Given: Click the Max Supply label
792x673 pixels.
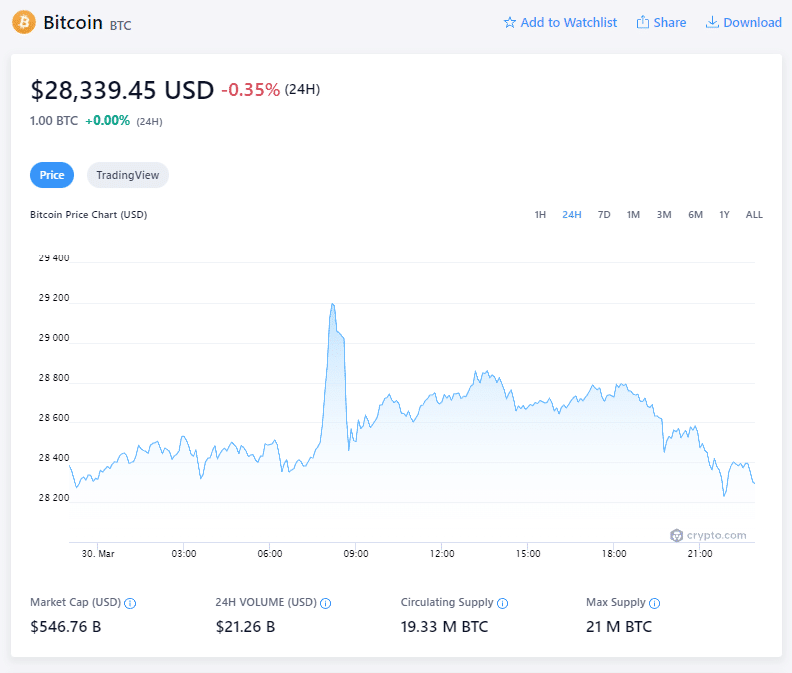Looking at the screenshot, I should (x=616, y=602).
